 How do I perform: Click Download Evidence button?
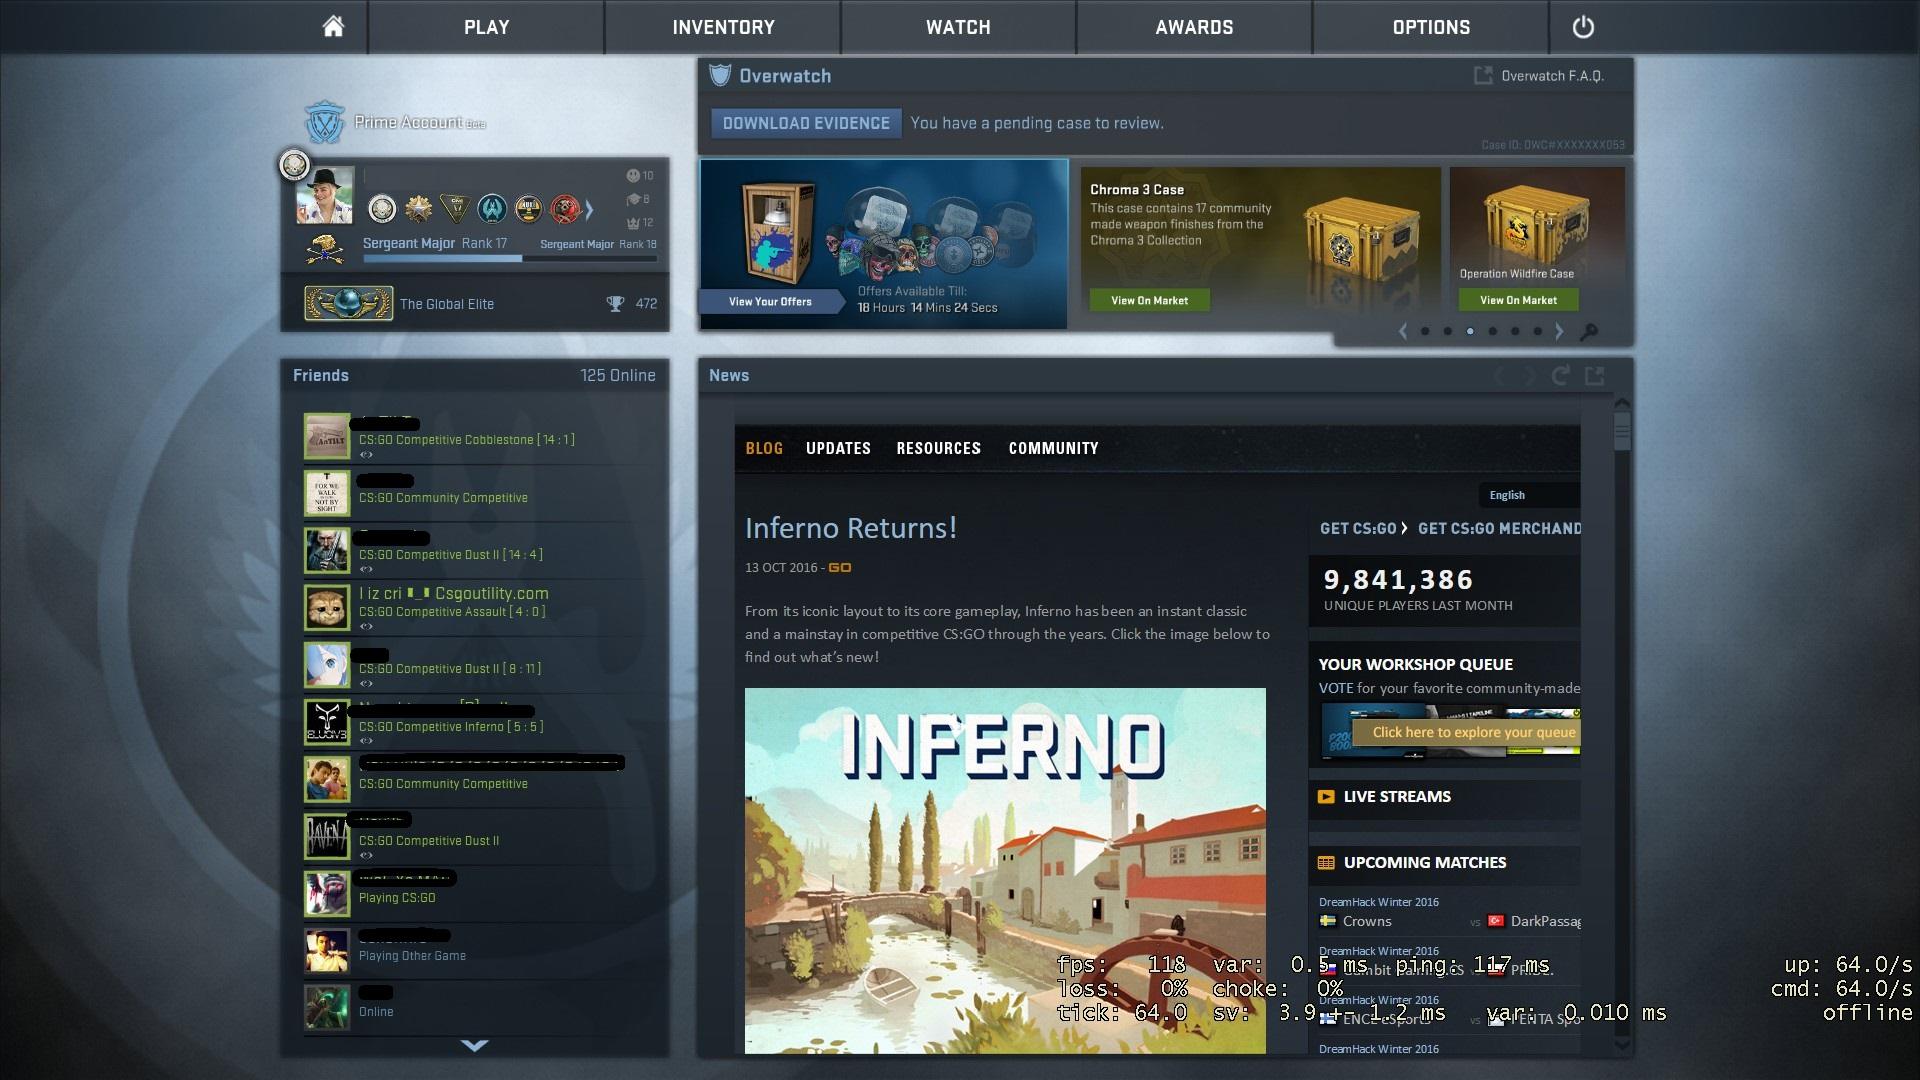tap(806, 123)
